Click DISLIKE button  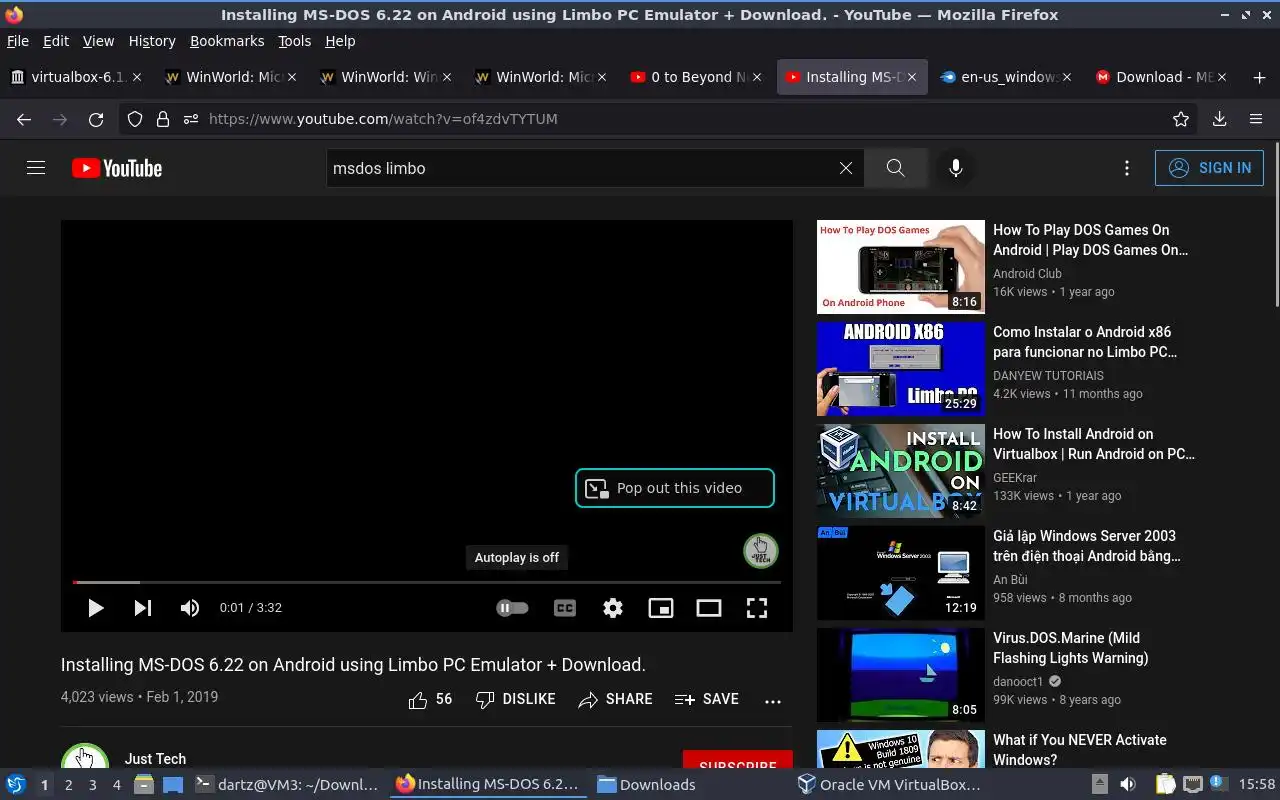point(515,700)
